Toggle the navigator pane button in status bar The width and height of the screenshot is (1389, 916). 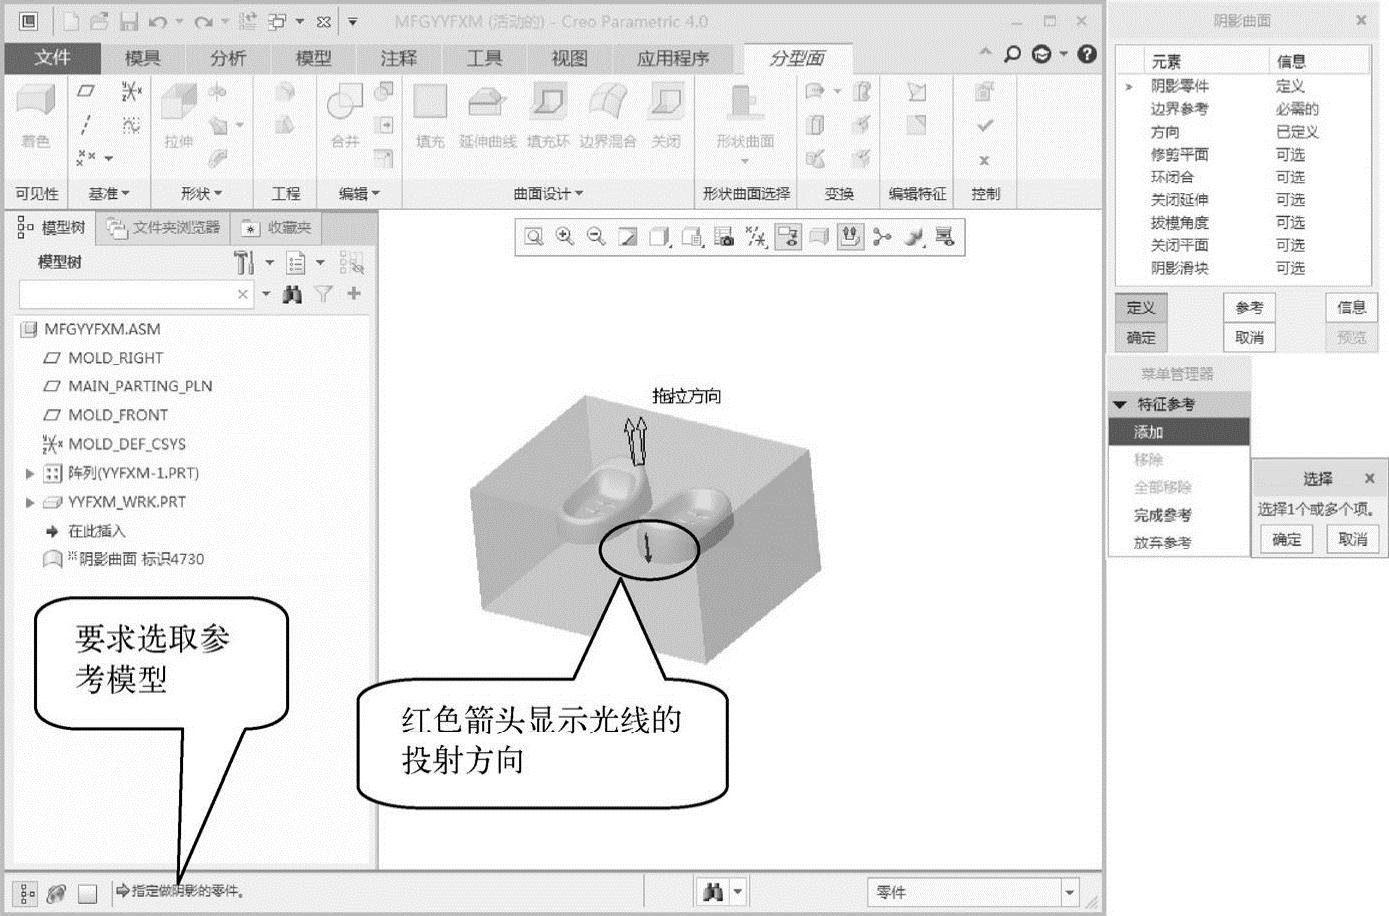[27, 892]
